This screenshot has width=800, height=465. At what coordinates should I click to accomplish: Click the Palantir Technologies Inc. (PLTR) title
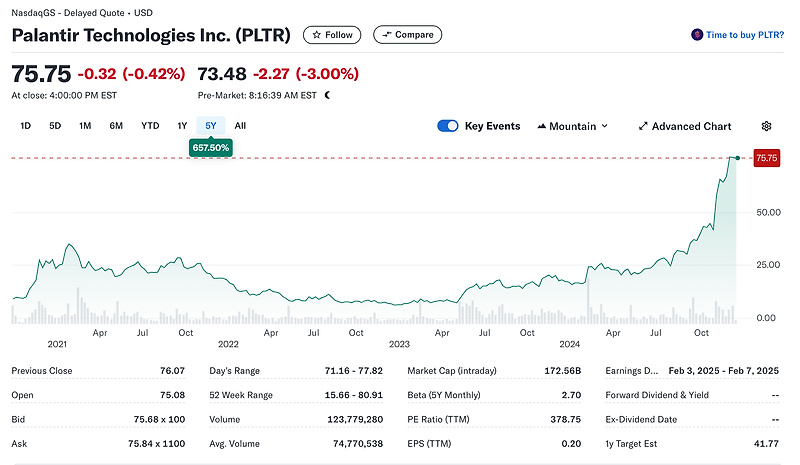pos(151,35)
